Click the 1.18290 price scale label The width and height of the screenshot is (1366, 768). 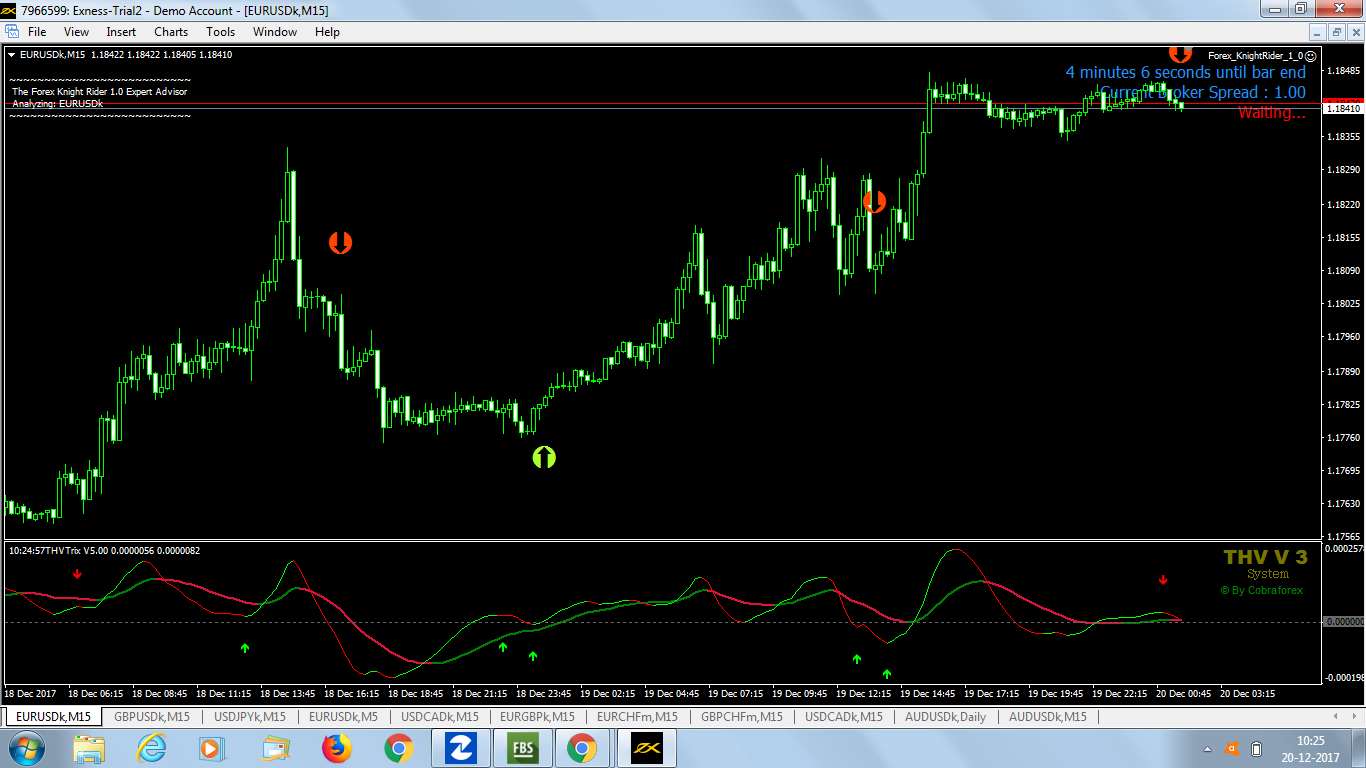click(x=1343, y=171)
